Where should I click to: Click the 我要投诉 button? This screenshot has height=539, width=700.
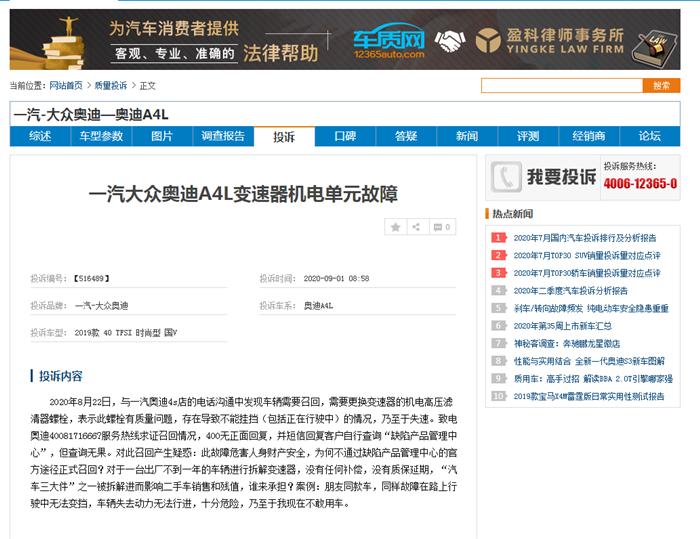pos(562,177)
